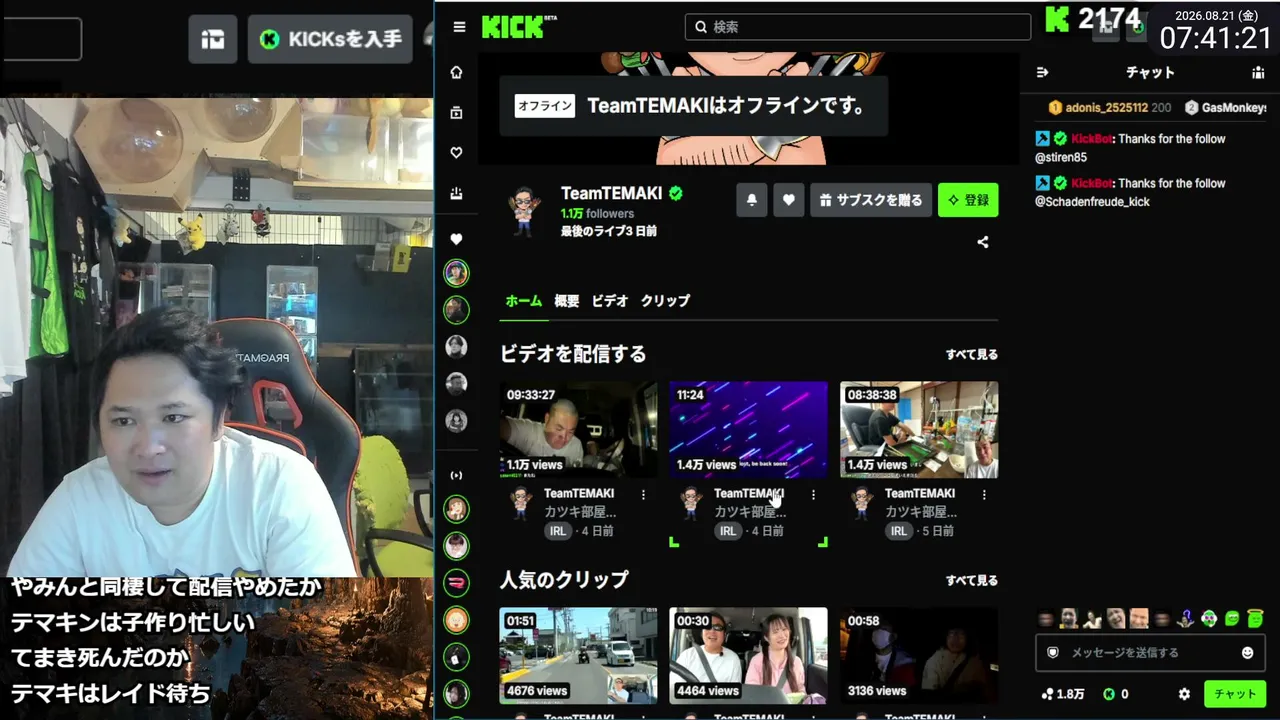The image size is (1280, 720).
Task: Open the Browse icon in sidebar
Action: click(x=456, y=113)
